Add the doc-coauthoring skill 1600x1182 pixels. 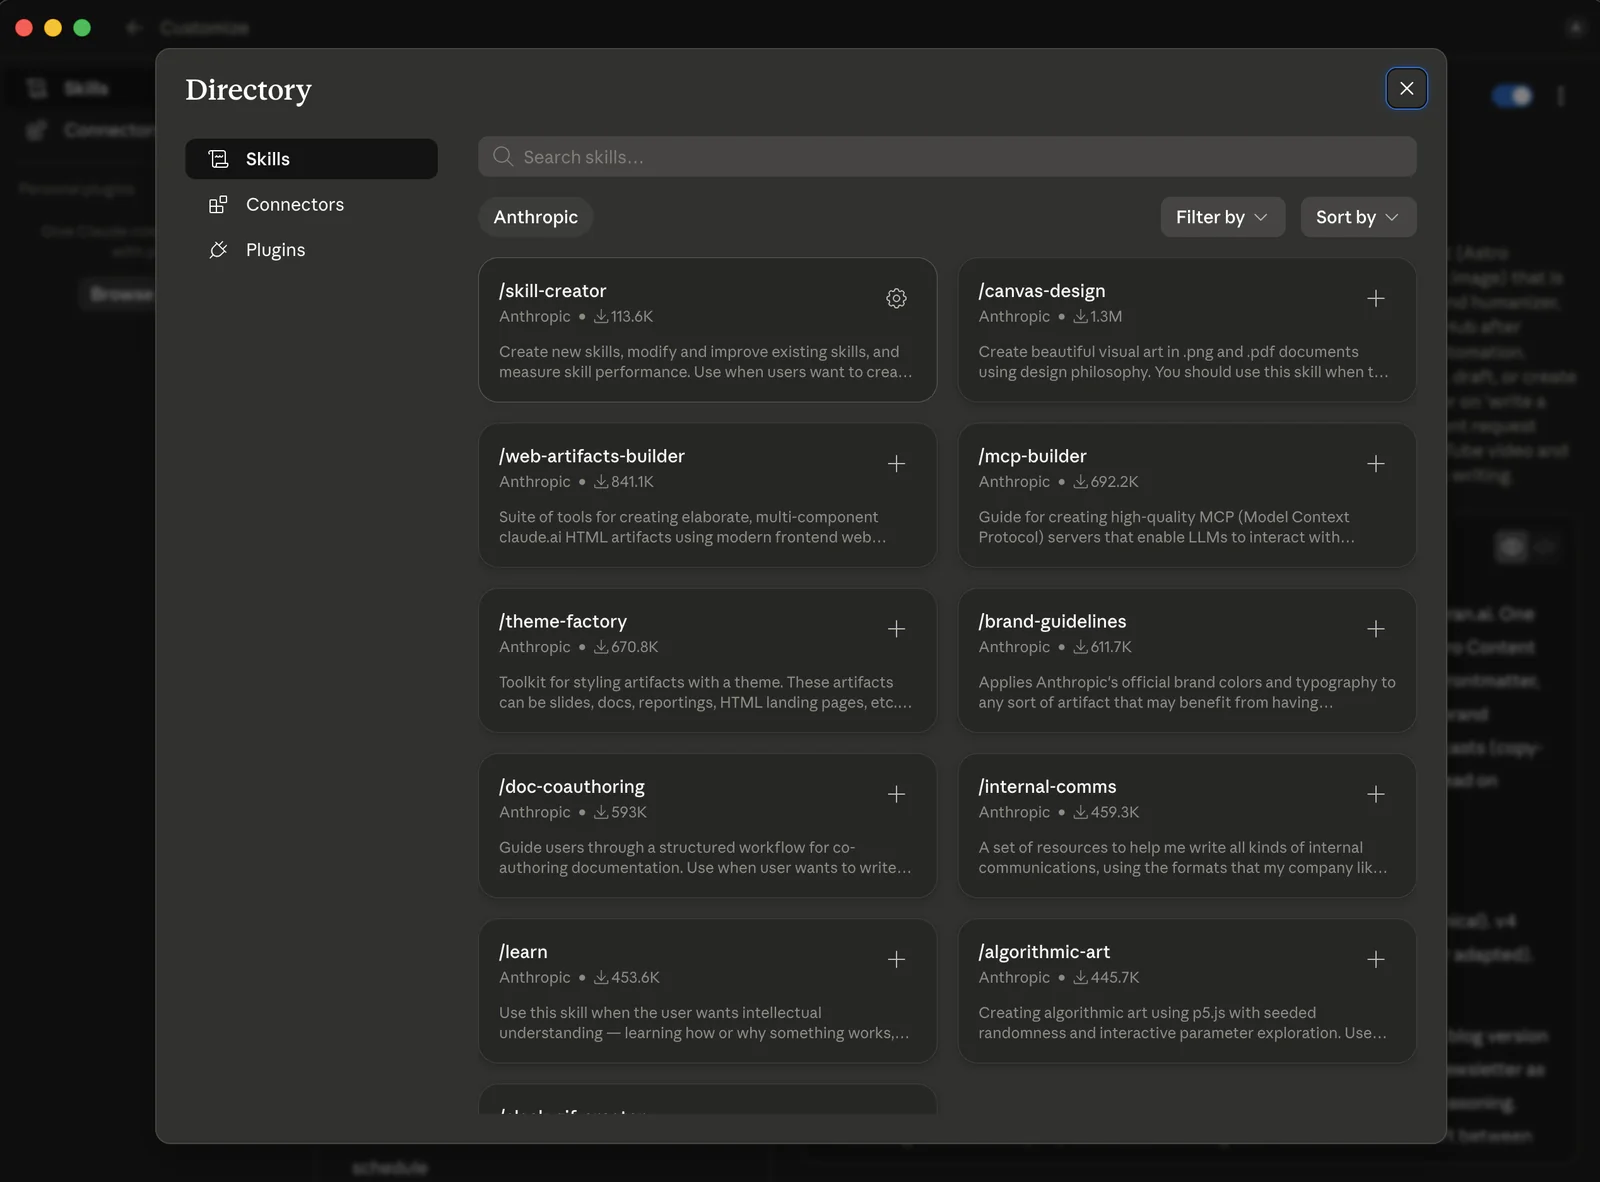(x=896, y=794)
